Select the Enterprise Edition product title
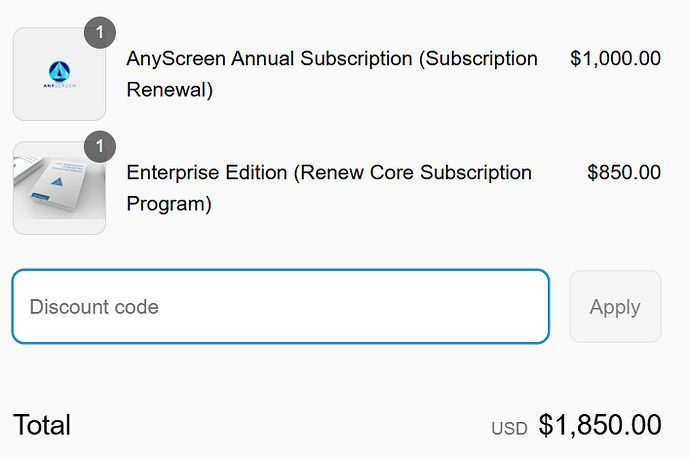690x457 pixels. point(206,172)
